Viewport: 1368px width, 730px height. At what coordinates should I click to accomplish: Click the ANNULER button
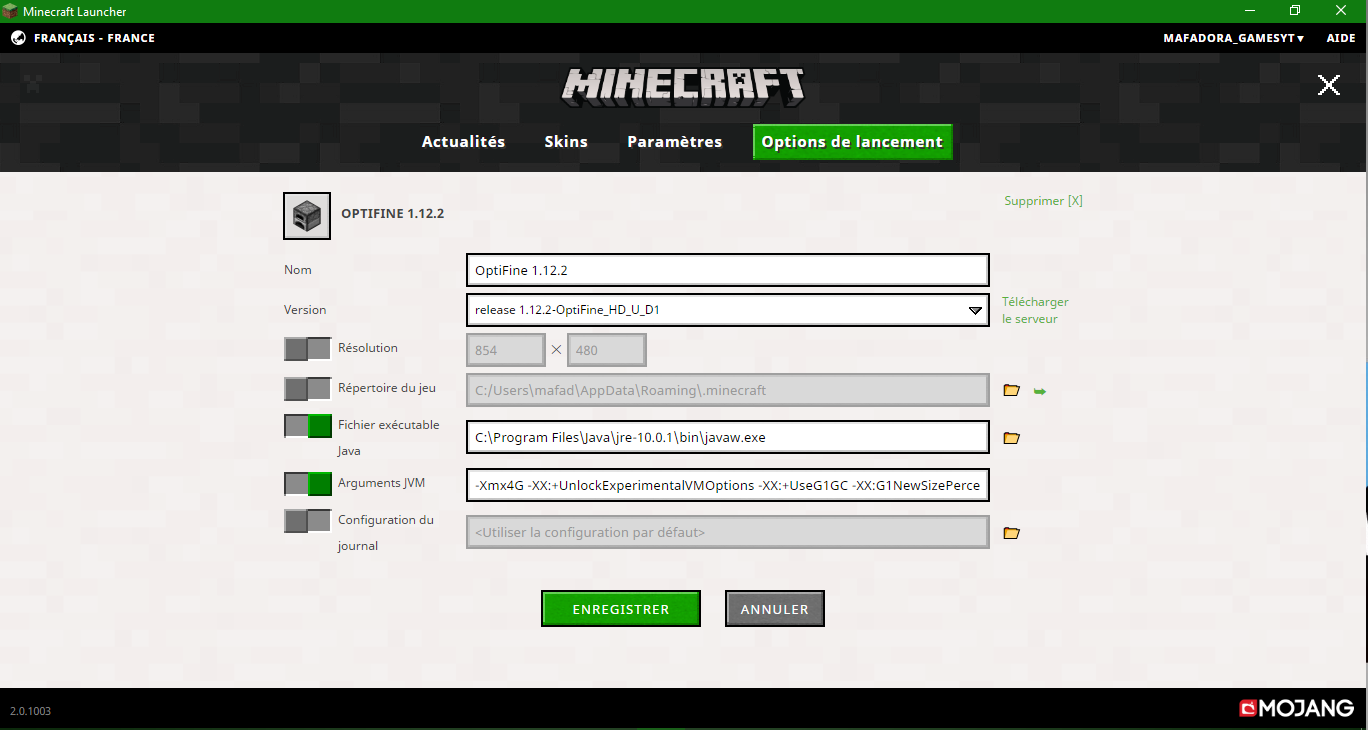pos(775,609)
